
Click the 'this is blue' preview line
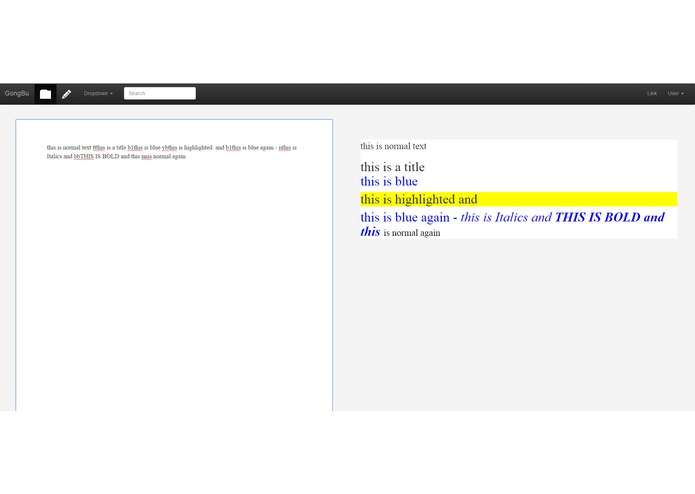point(389,181)
